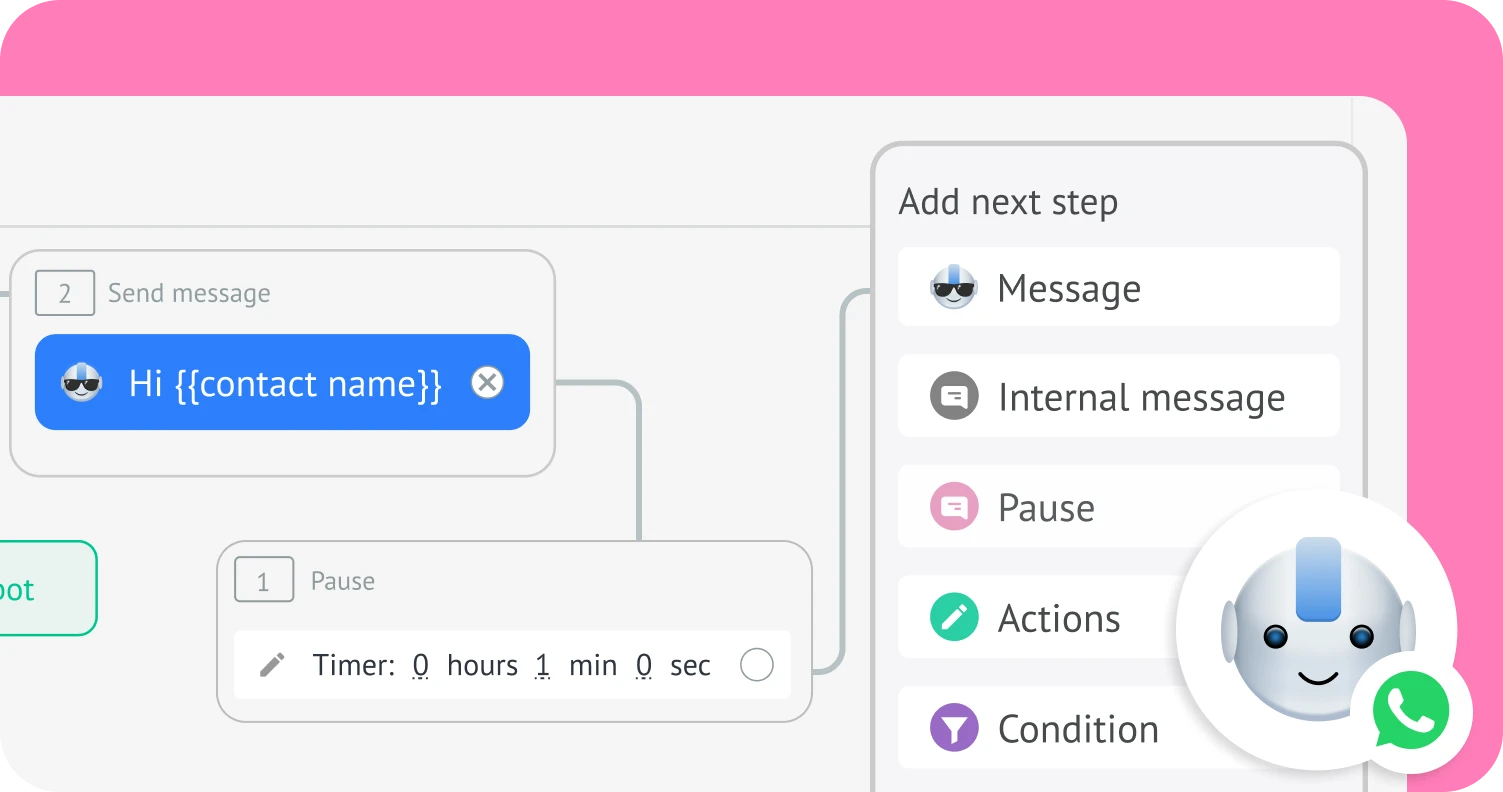Click the bot avatar in the blue message
The height and width of the screenshot is (792, 1503).
pyautogui.click(x=82, y=383)
